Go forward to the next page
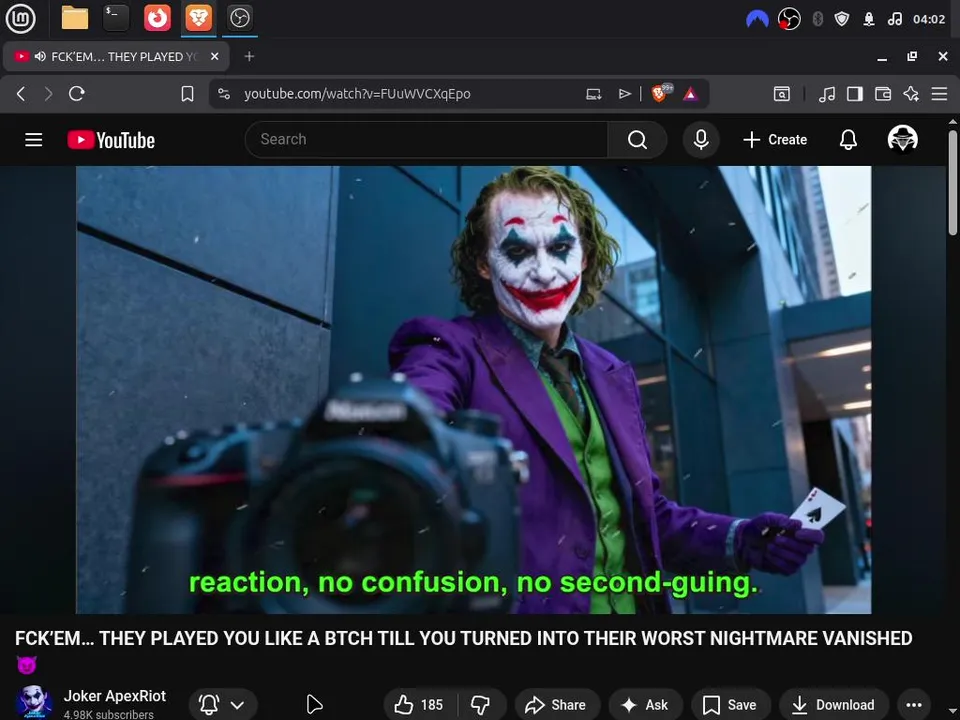The width and height of the screenshot is (960, 720). 48,94
